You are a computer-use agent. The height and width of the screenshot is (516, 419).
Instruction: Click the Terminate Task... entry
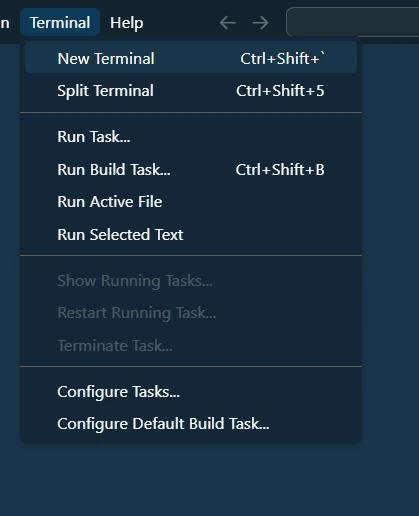tap(191, 345)
